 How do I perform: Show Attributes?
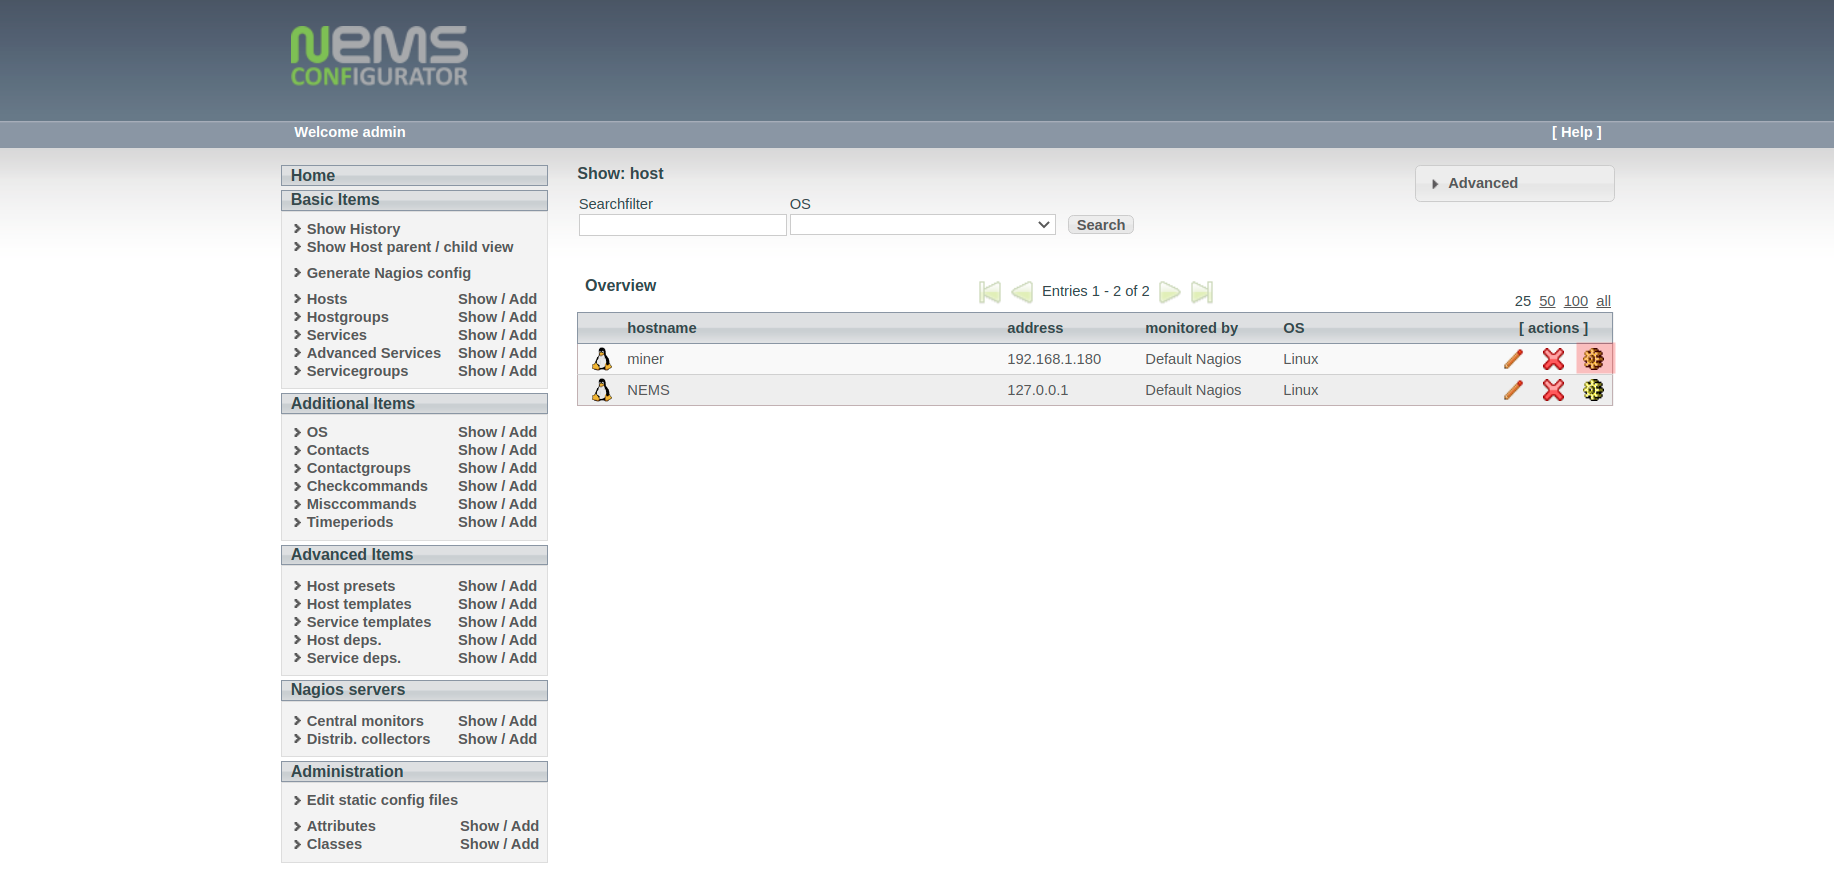pos(479,826)
